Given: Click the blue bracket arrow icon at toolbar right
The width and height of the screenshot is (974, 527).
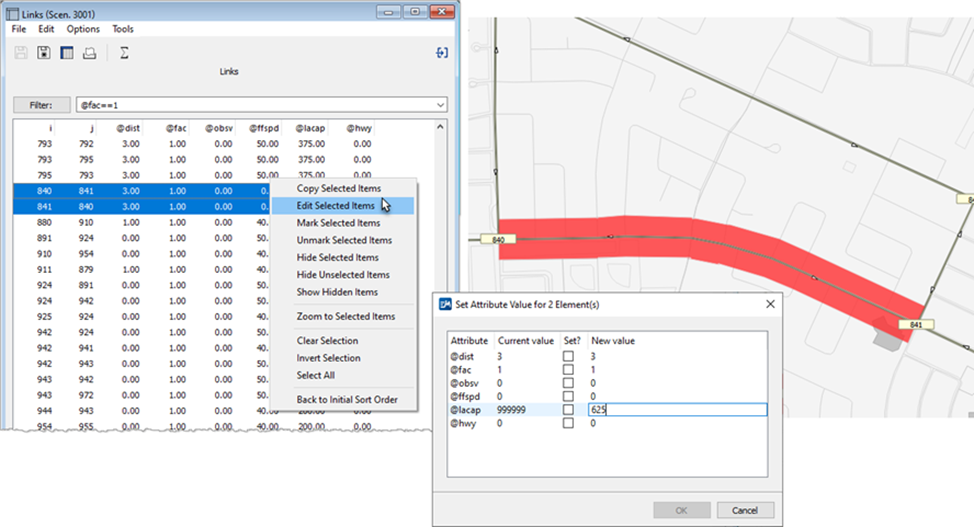Looking at the screenshot, I should tap(442, 53).
